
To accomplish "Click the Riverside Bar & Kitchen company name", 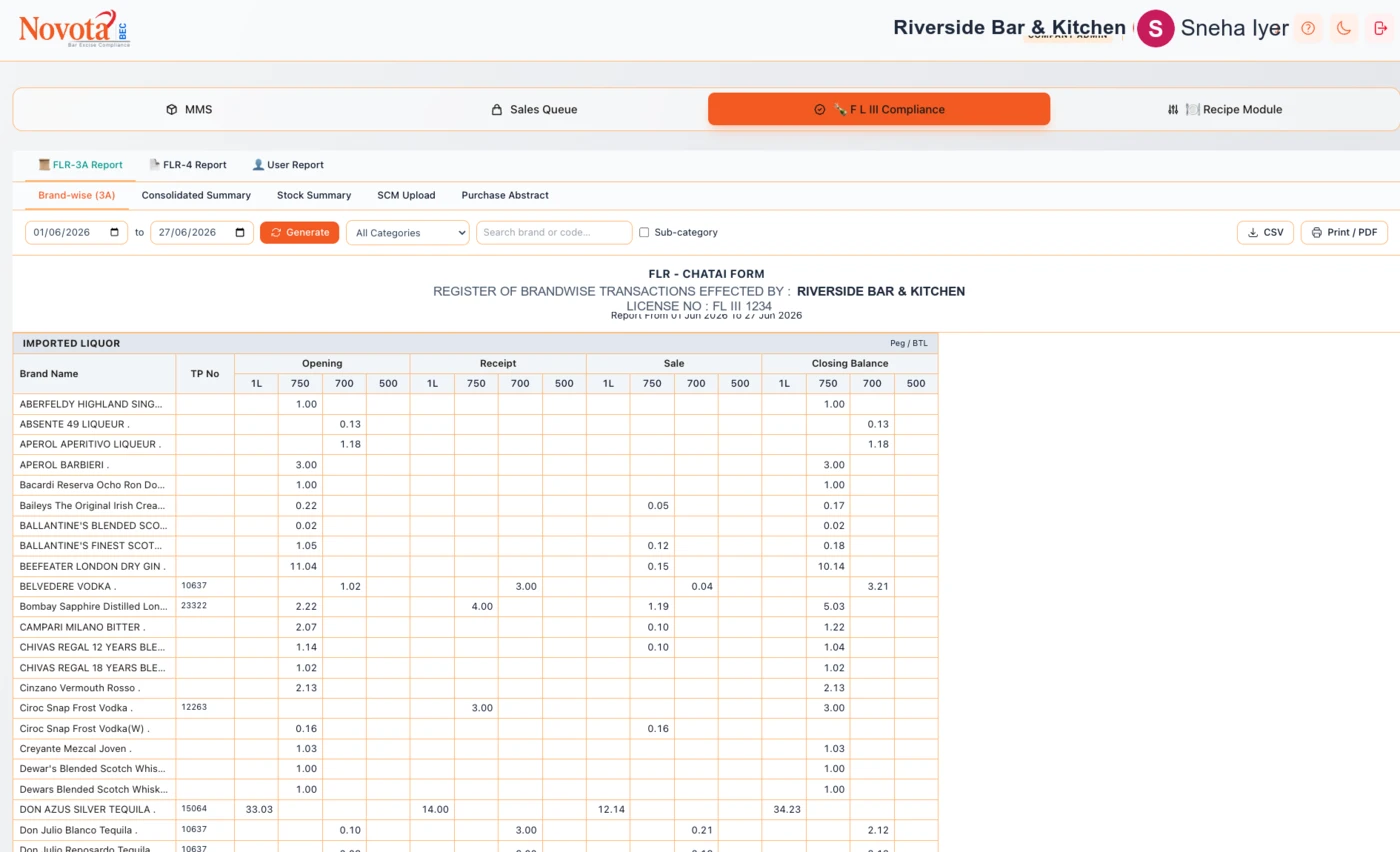I will 1009,27.
